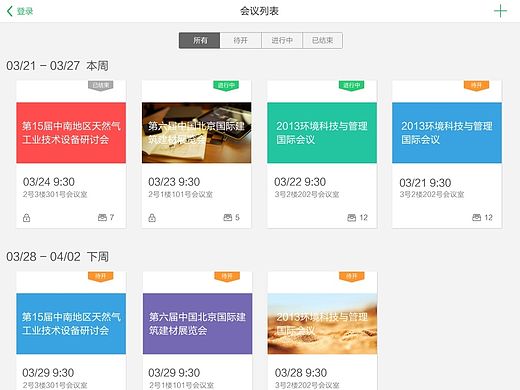The height and width of the screenshot is (390, 520).
Task: Click the 03/23 9:30 time text
Action: coord(174,182)
